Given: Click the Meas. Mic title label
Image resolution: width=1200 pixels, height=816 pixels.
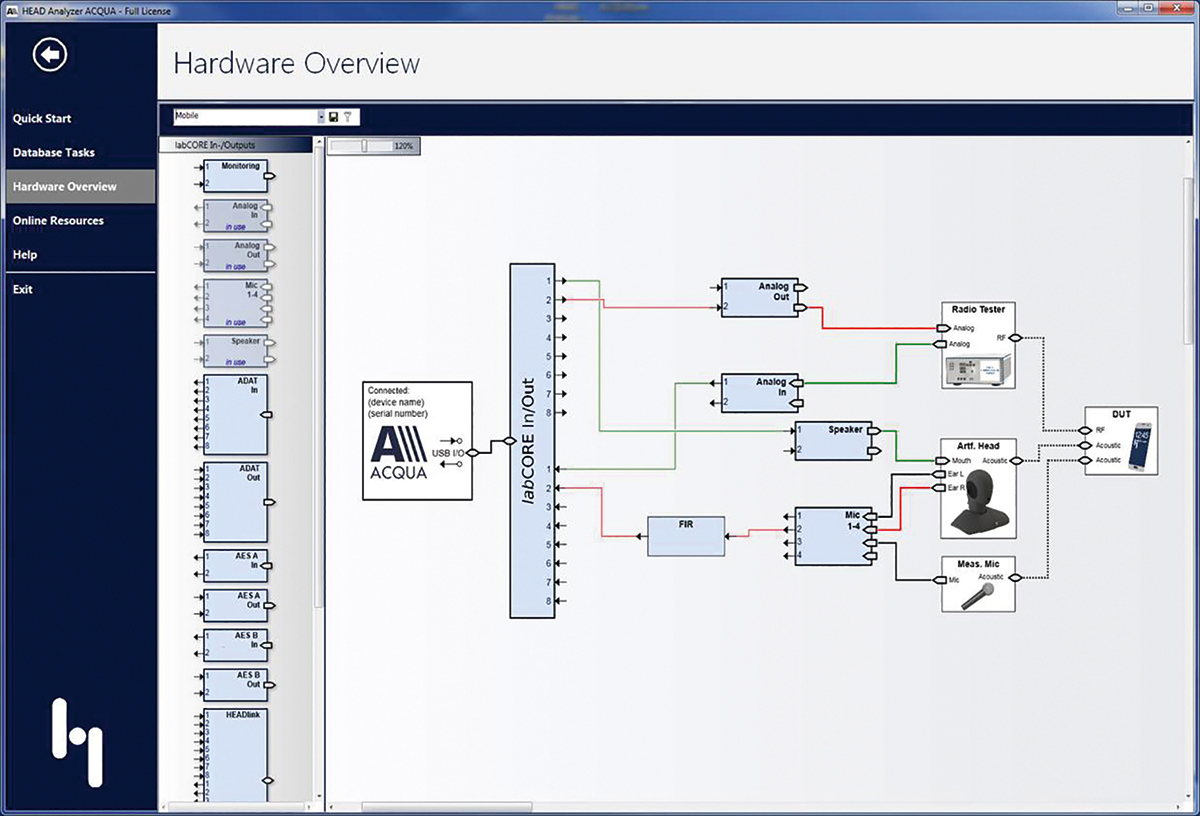Looking at the screenshot, I should (979, 564).
